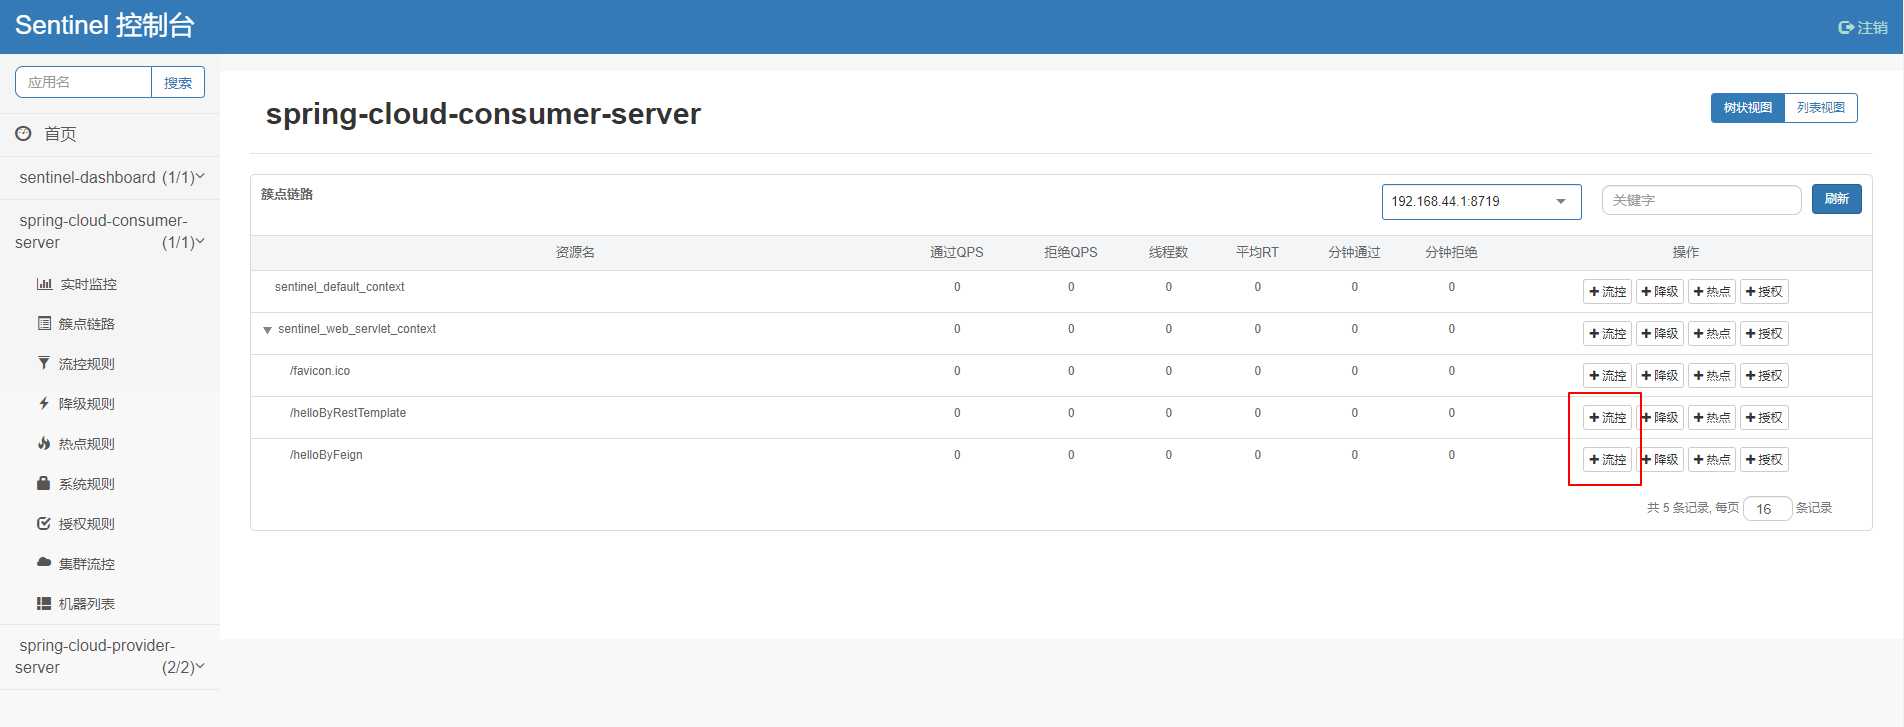
Task: Add 热点 rule for /helloByRestTemplate
Action: (x=1712, y=418)
